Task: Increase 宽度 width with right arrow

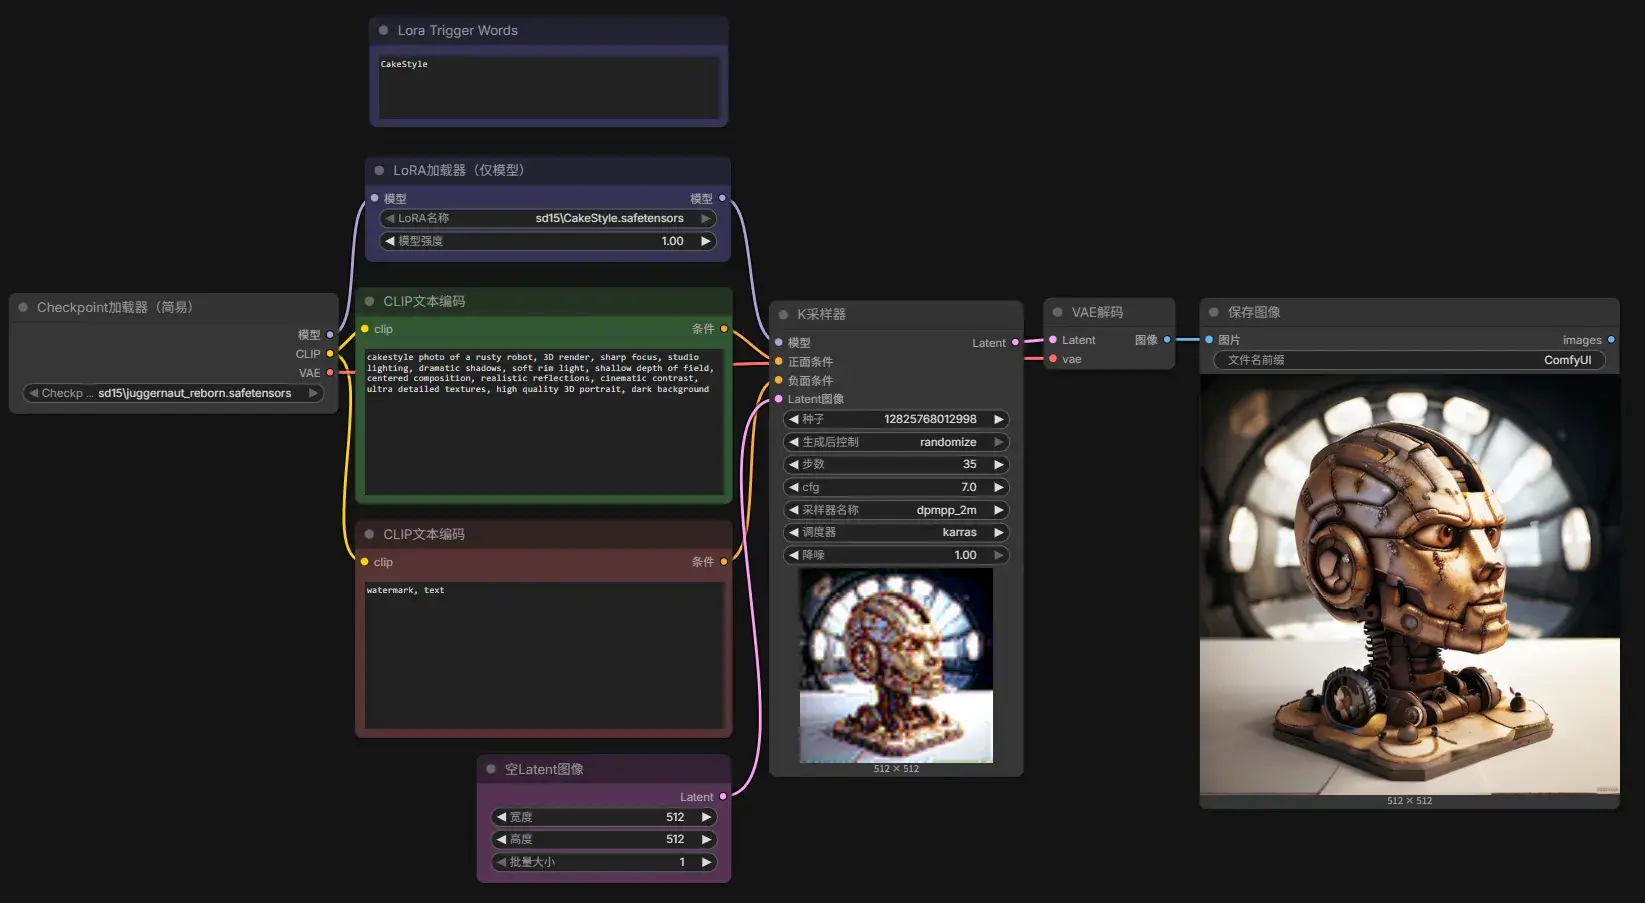Action: point(706,817)
